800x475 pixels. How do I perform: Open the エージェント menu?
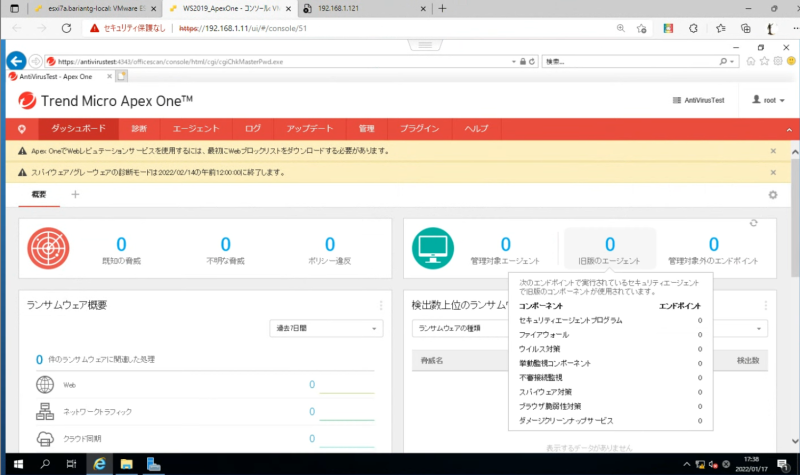[196, 129]
